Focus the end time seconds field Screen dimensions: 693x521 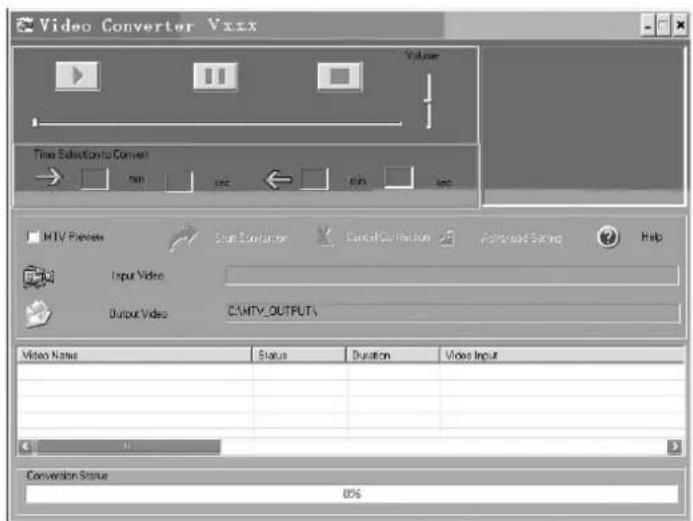[x=399, y=178]
